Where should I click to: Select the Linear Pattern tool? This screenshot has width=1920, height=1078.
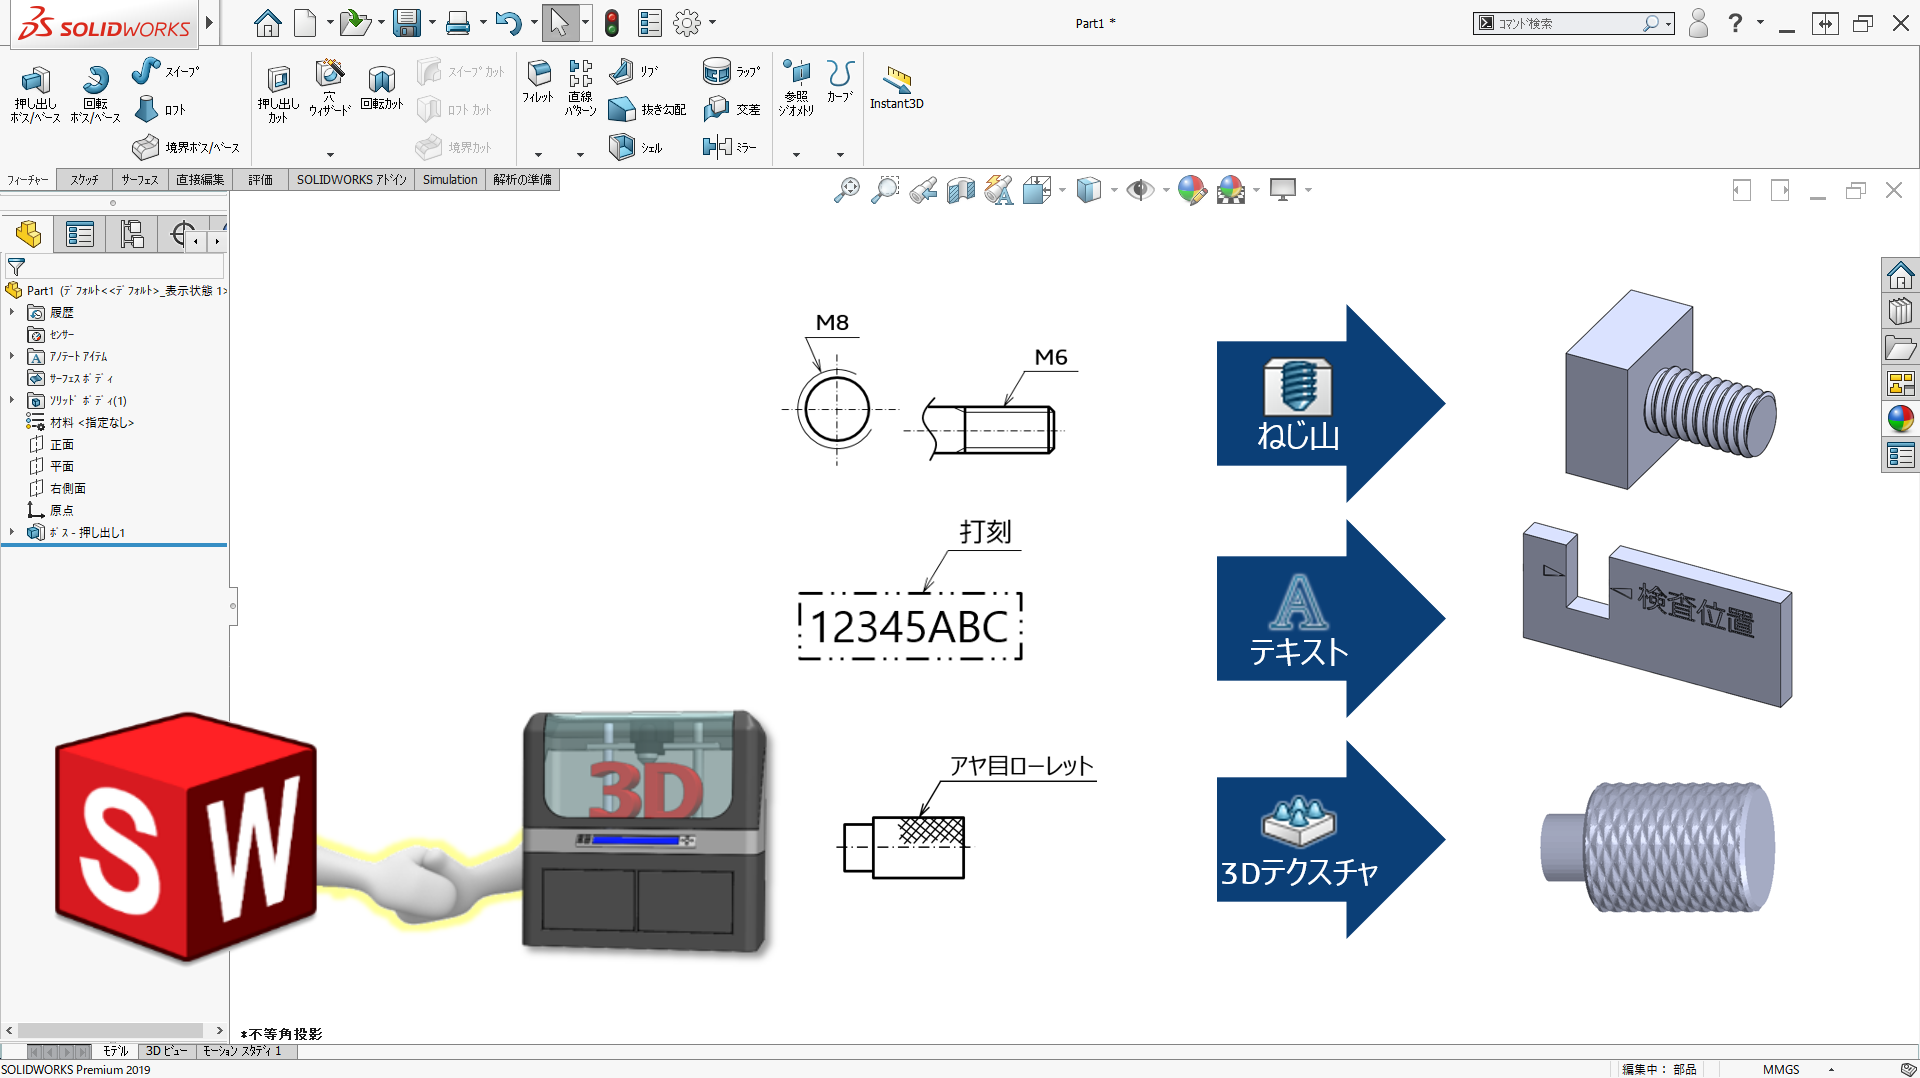coord(580,88)
